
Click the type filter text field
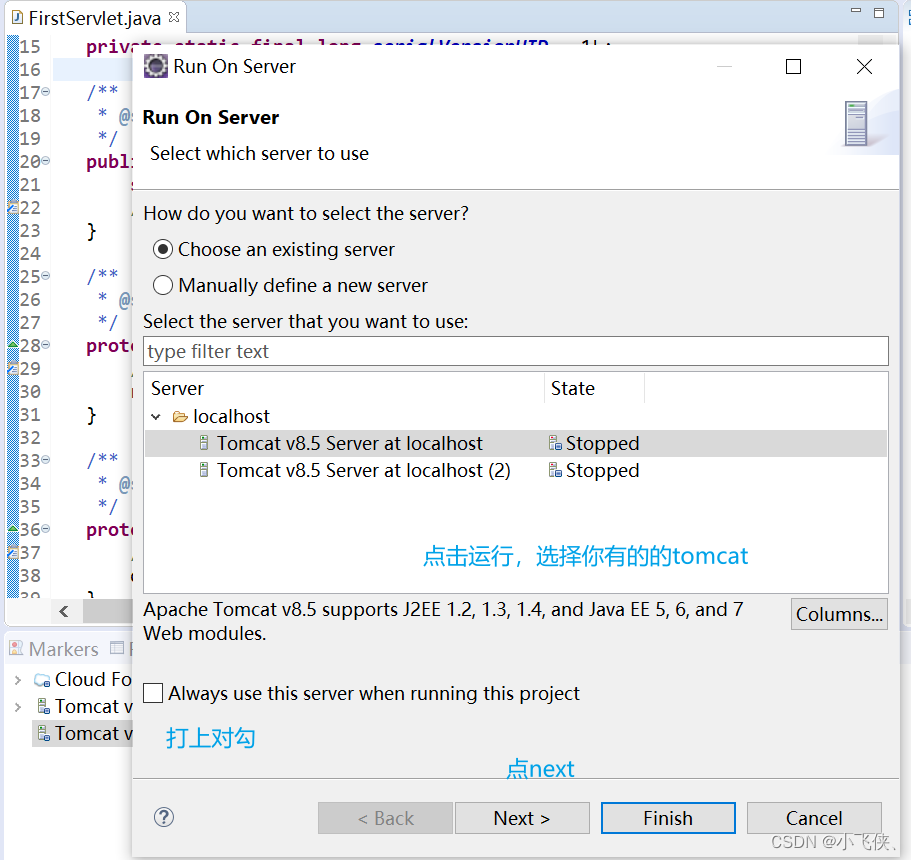click(x=515, y=352)
